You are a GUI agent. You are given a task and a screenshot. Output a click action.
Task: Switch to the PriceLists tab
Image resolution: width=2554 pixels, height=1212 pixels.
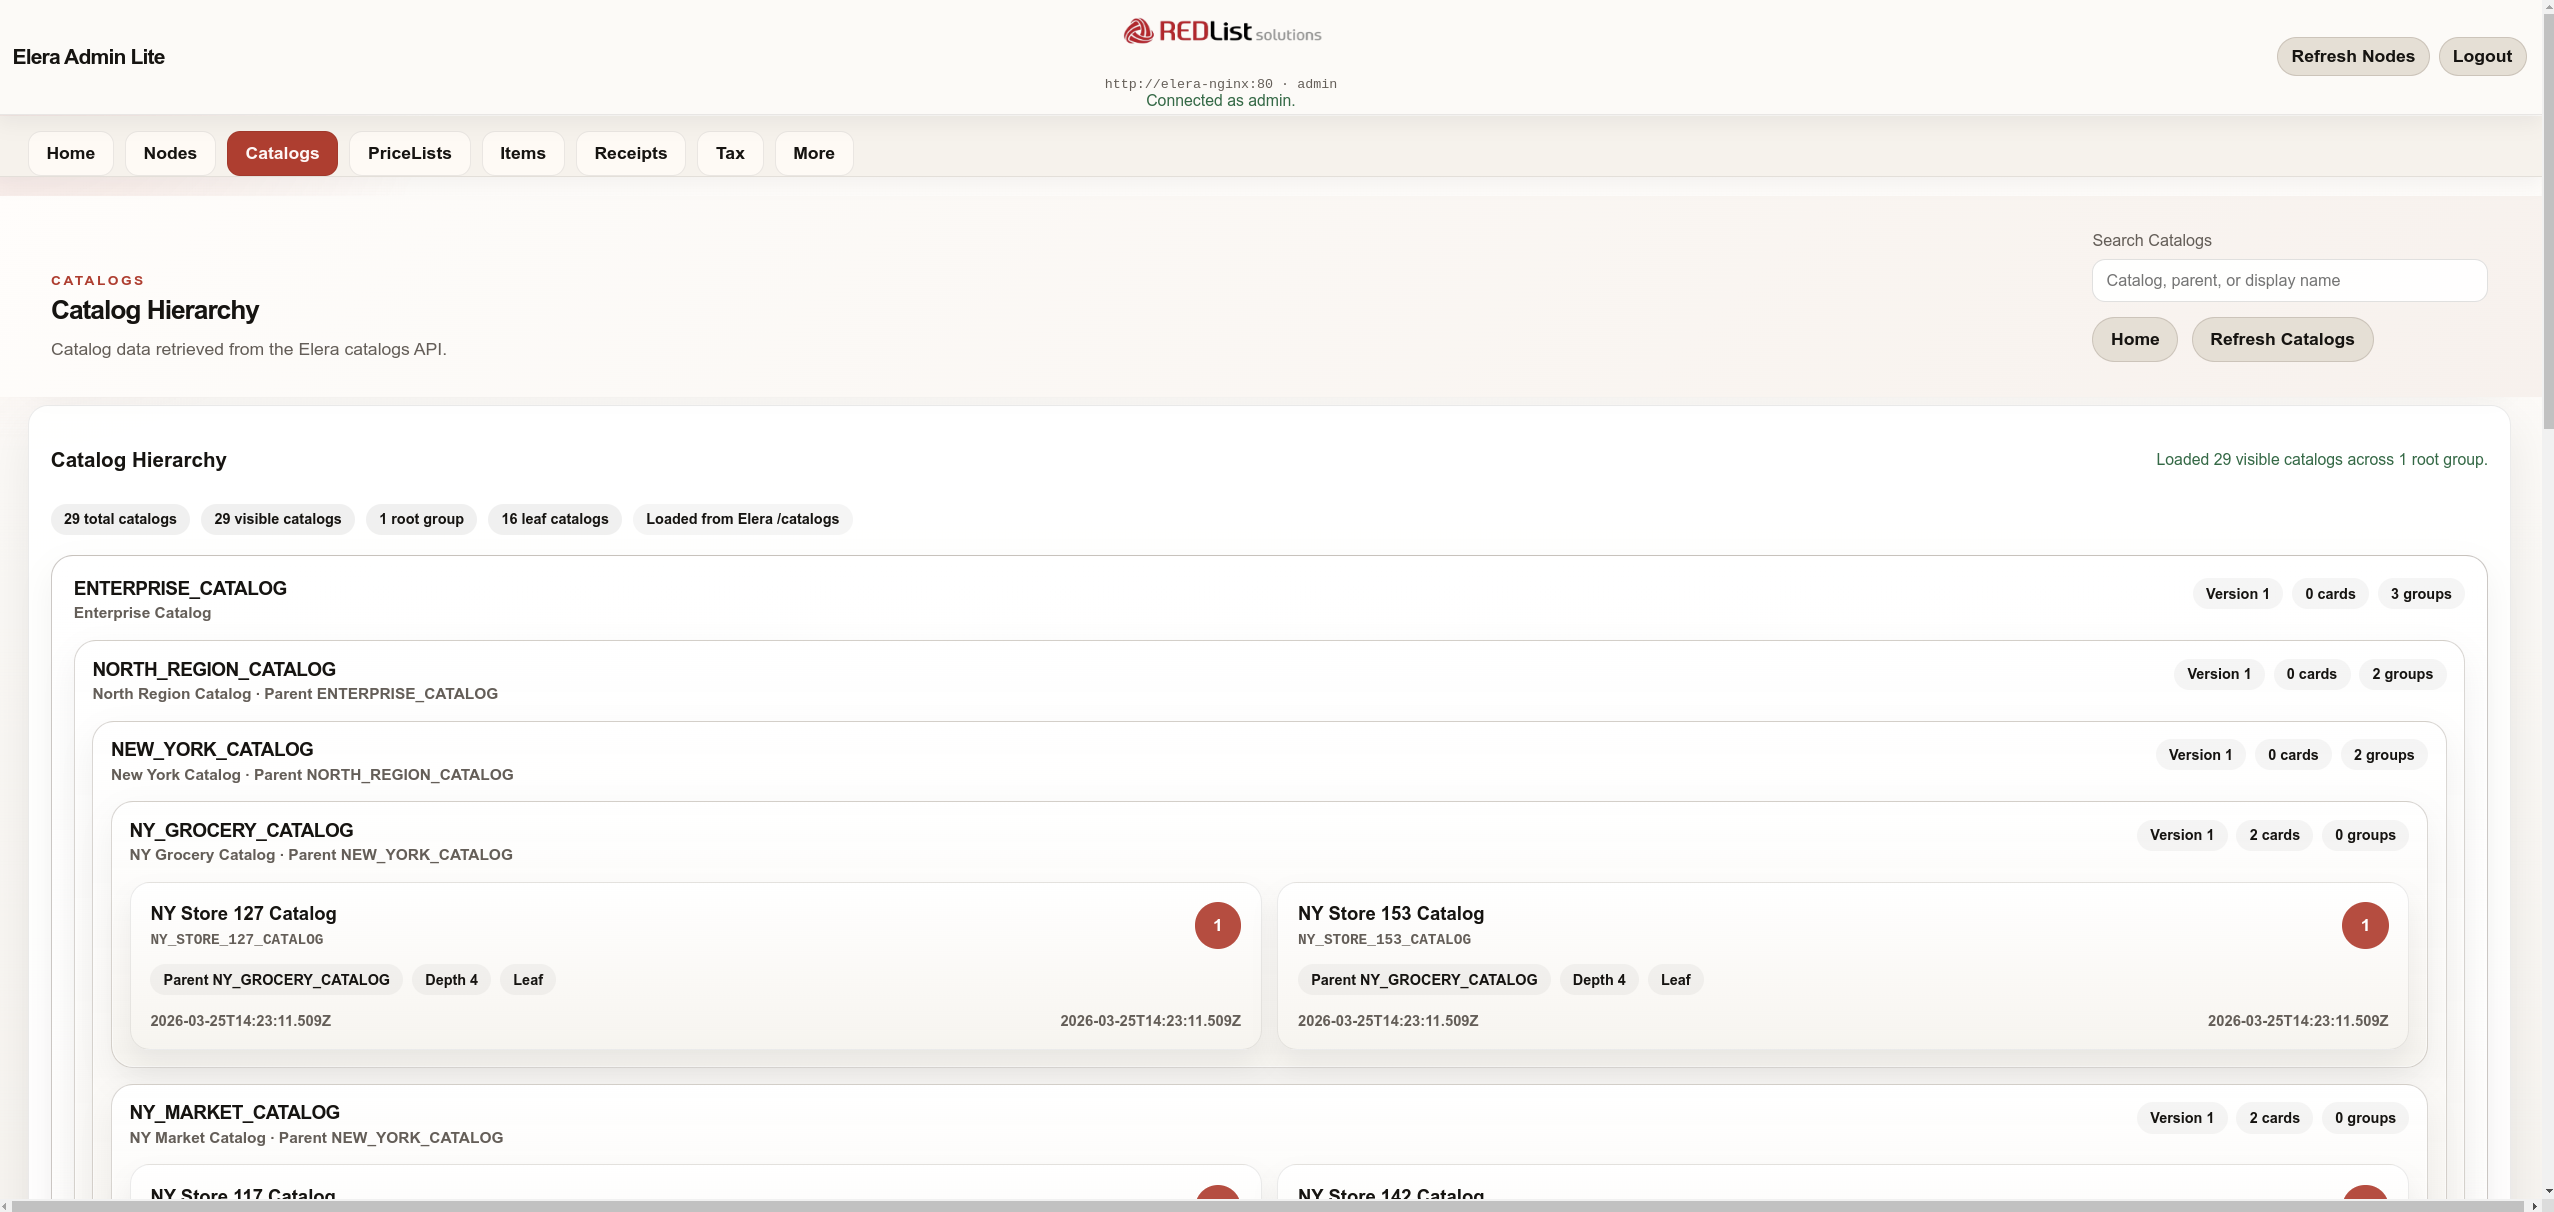[x=409, y=153]
